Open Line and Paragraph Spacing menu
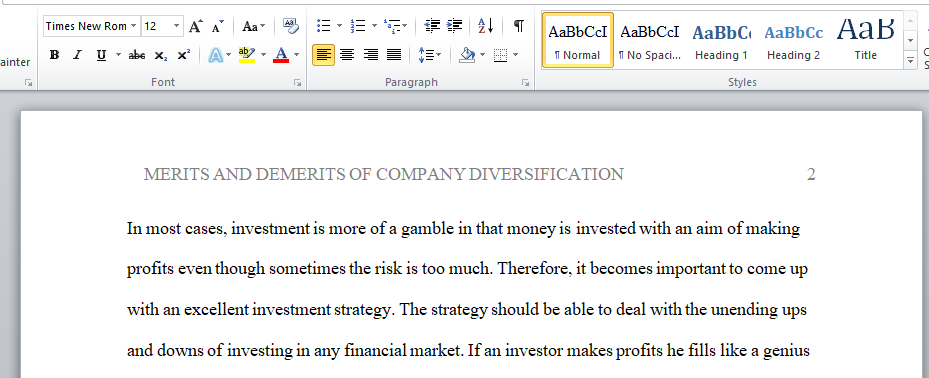Viewport: 929px width, 378px height. [430, 55]
